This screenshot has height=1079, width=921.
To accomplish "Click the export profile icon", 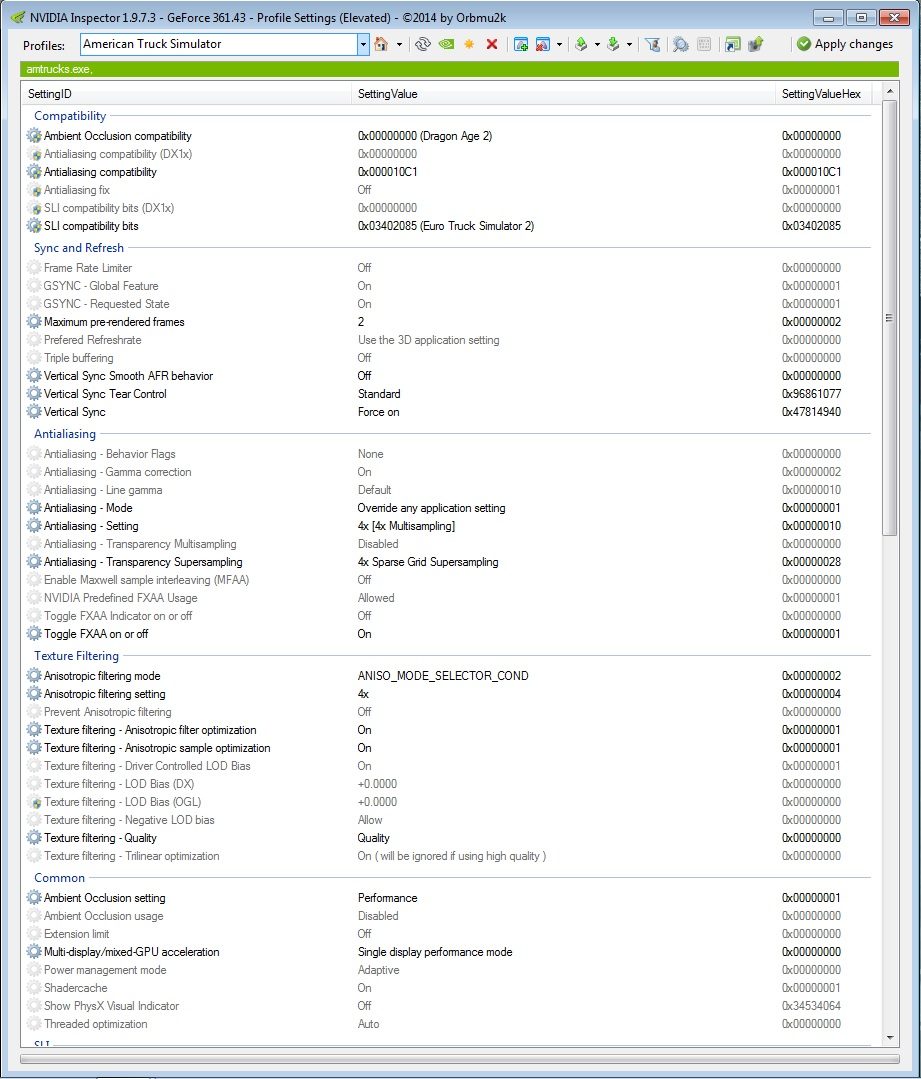I will click(581, 44).
